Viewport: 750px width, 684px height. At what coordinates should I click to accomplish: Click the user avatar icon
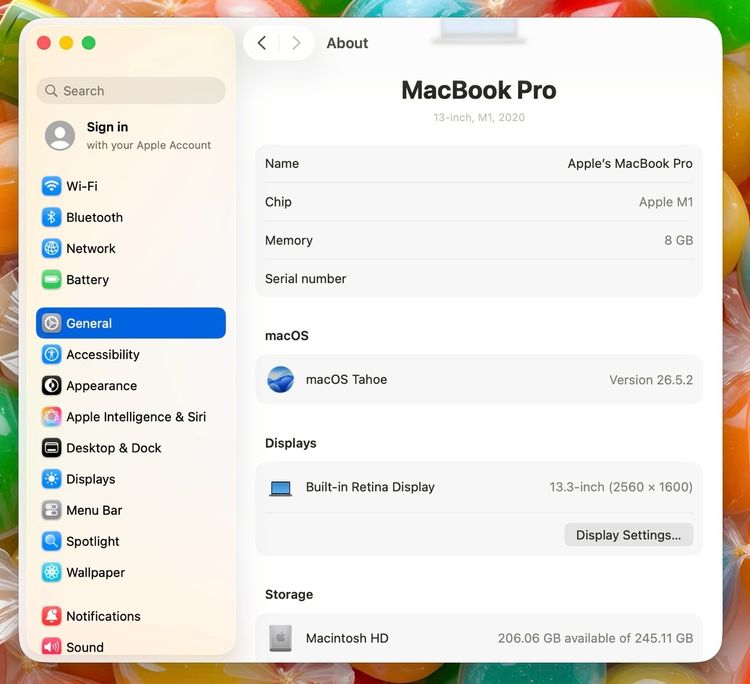(60, 135)
